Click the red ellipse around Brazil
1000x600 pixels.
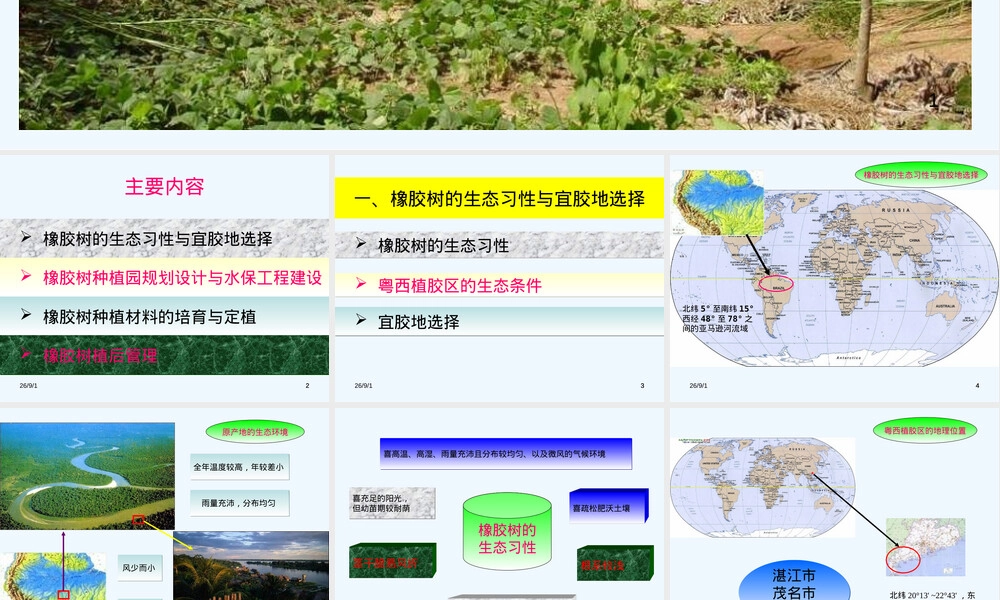tap(776, 284)
